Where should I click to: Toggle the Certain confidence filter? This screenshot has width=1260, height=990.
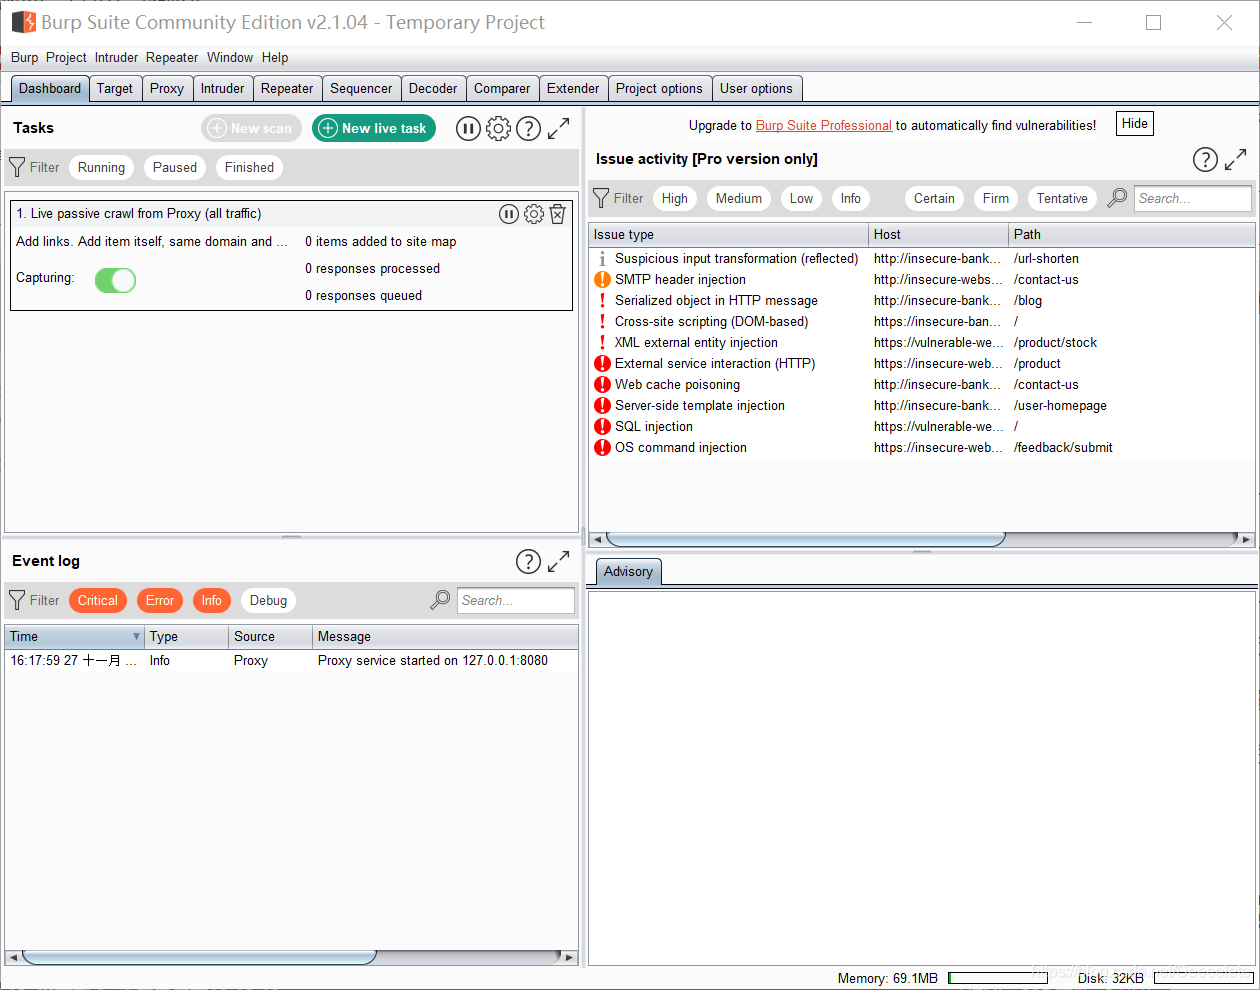[x=934, y=198]
